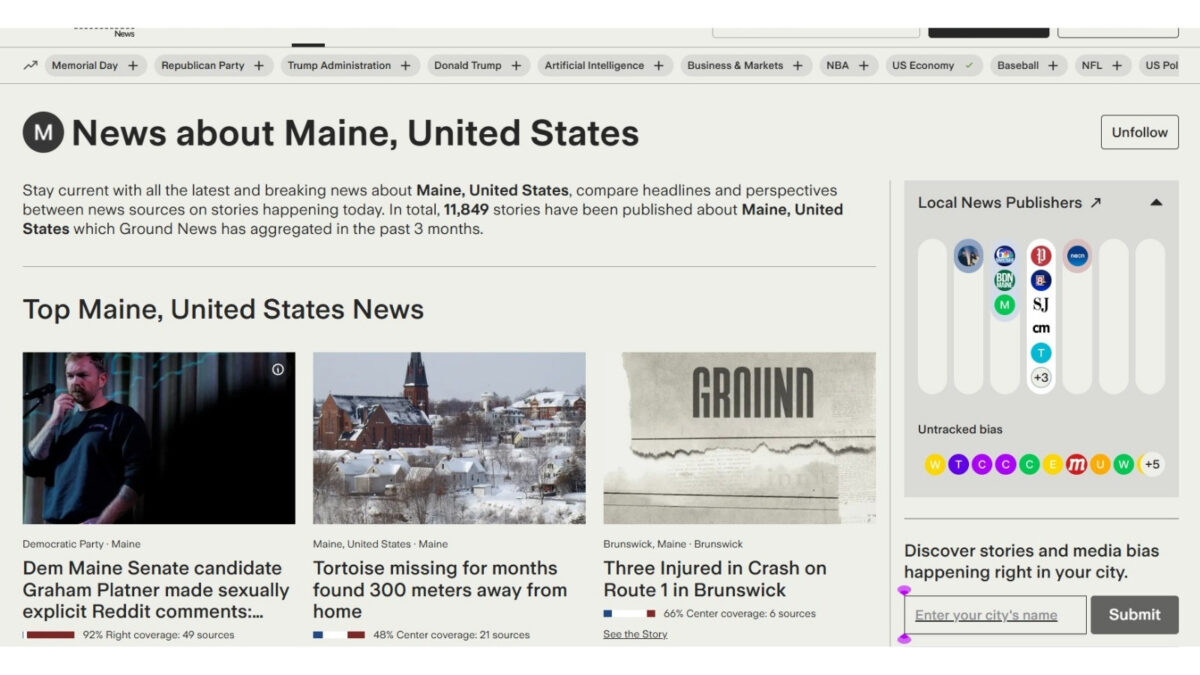The width and height of the screenshot is (1200, 675).
Task: Expand the +3 more center publishers
Action: [1041, 377]
